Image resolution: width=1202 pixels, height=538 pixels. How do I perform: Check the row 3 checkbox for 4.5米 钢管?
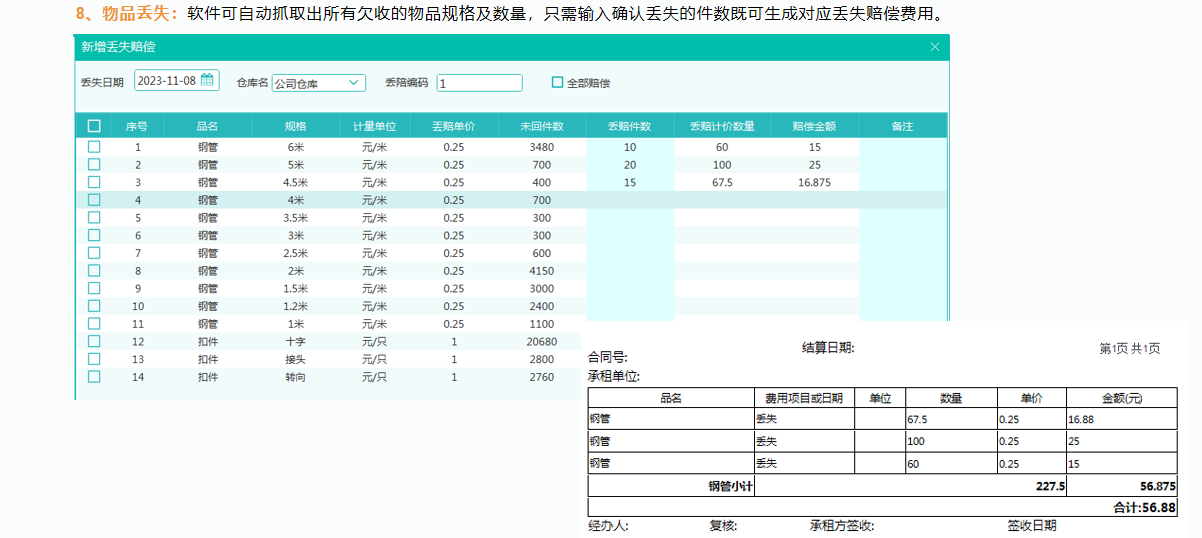[x=94, y=182]
